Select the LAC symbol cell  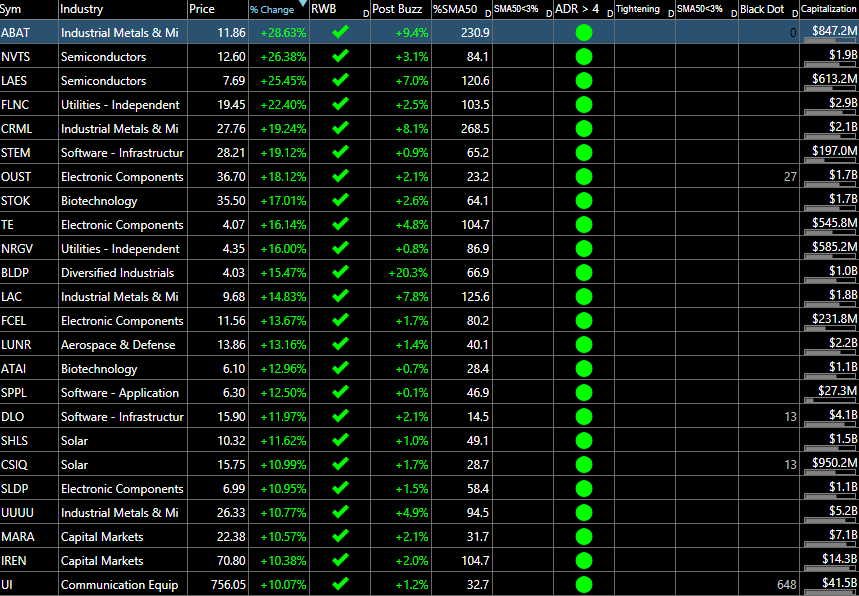tap(29, 297)
